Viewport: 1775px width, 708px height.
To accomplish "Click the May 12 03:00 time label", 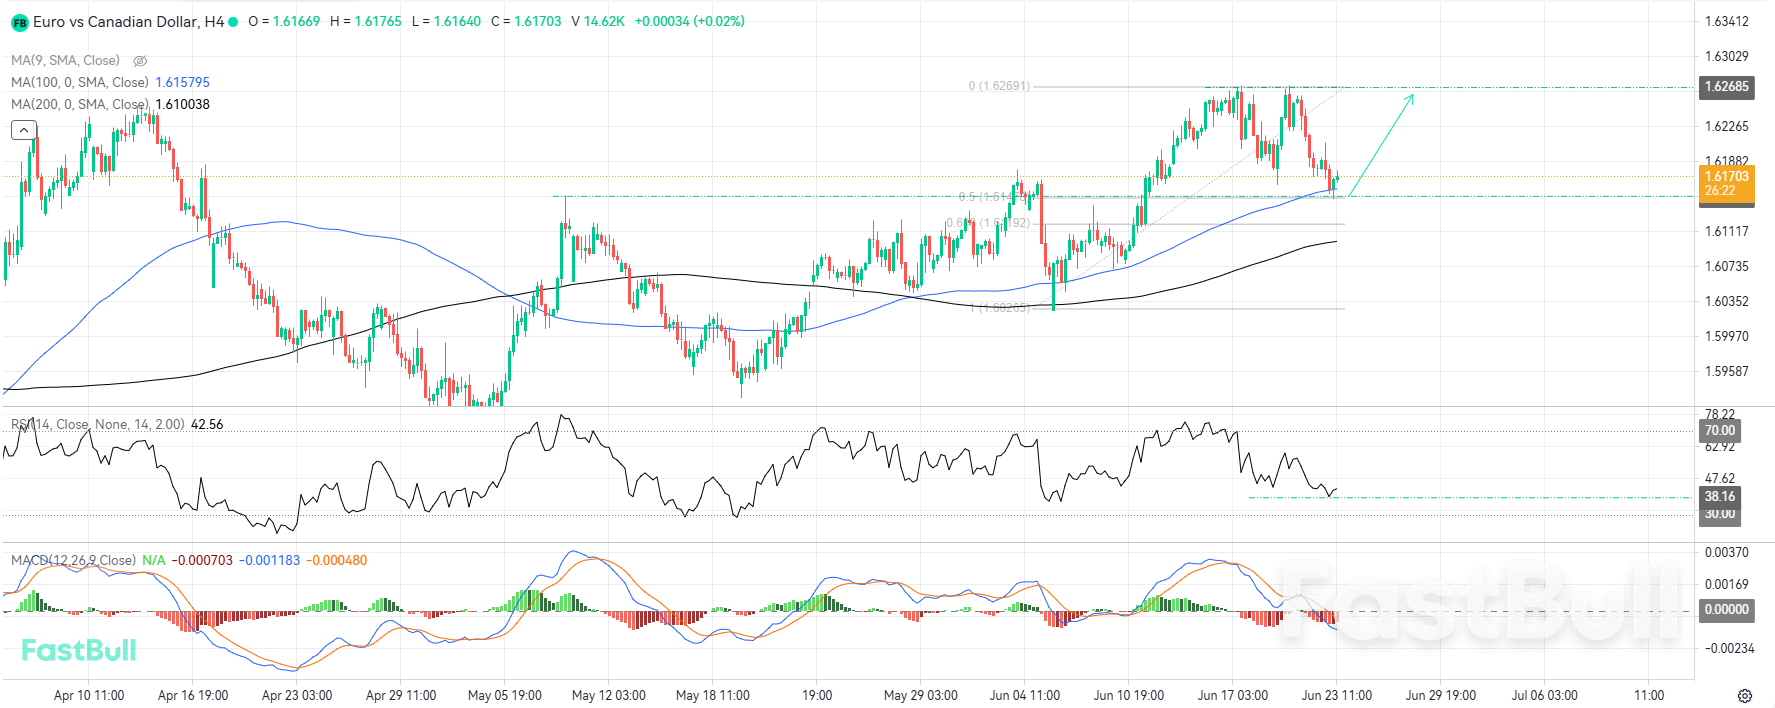I will tap(609, 696).
